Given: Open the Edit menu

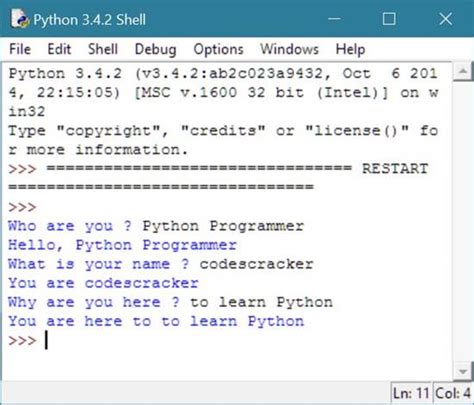Looking at the screenshot, I should click(59, 49).
